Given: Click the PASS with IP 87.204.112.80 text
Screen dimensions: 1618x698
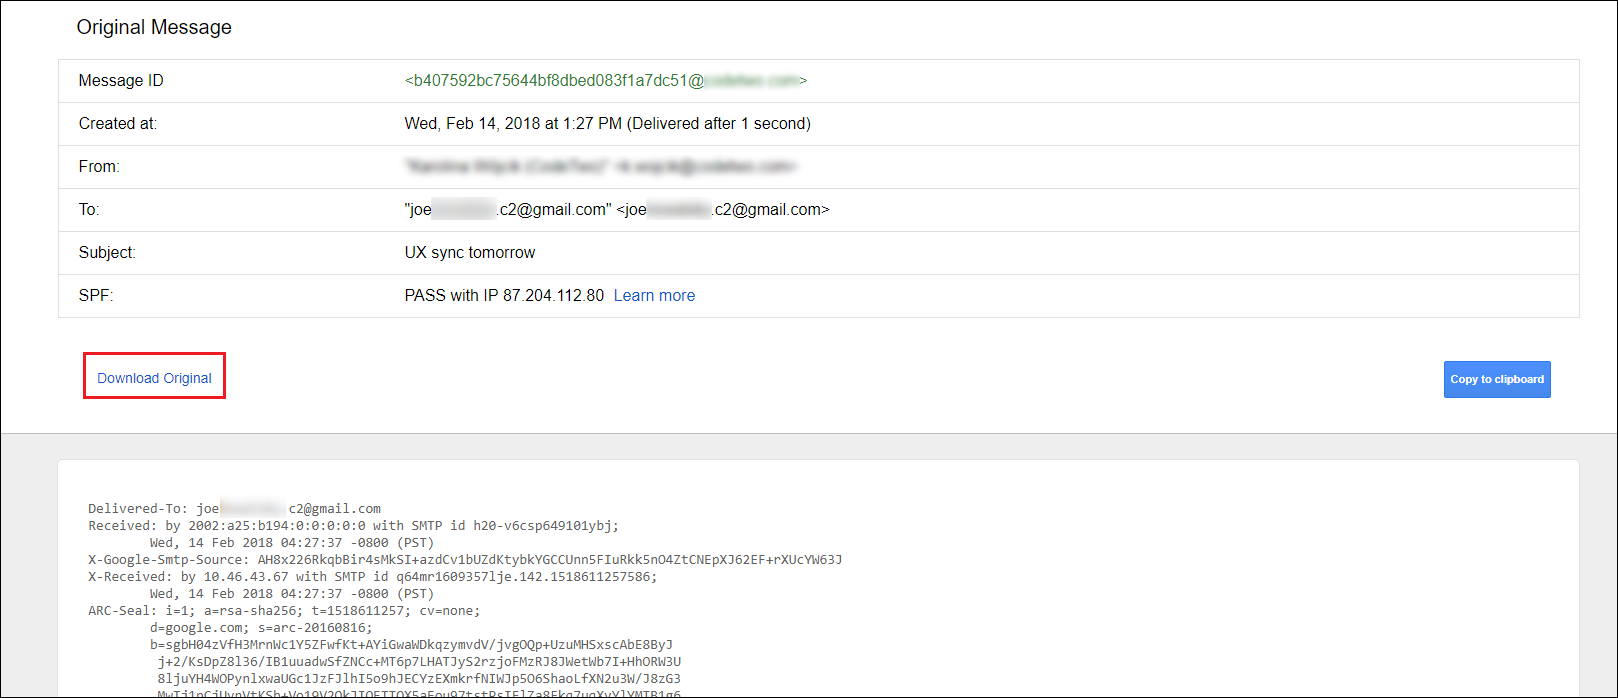Looking at the screenshot, I should click(x=504, y=295).
